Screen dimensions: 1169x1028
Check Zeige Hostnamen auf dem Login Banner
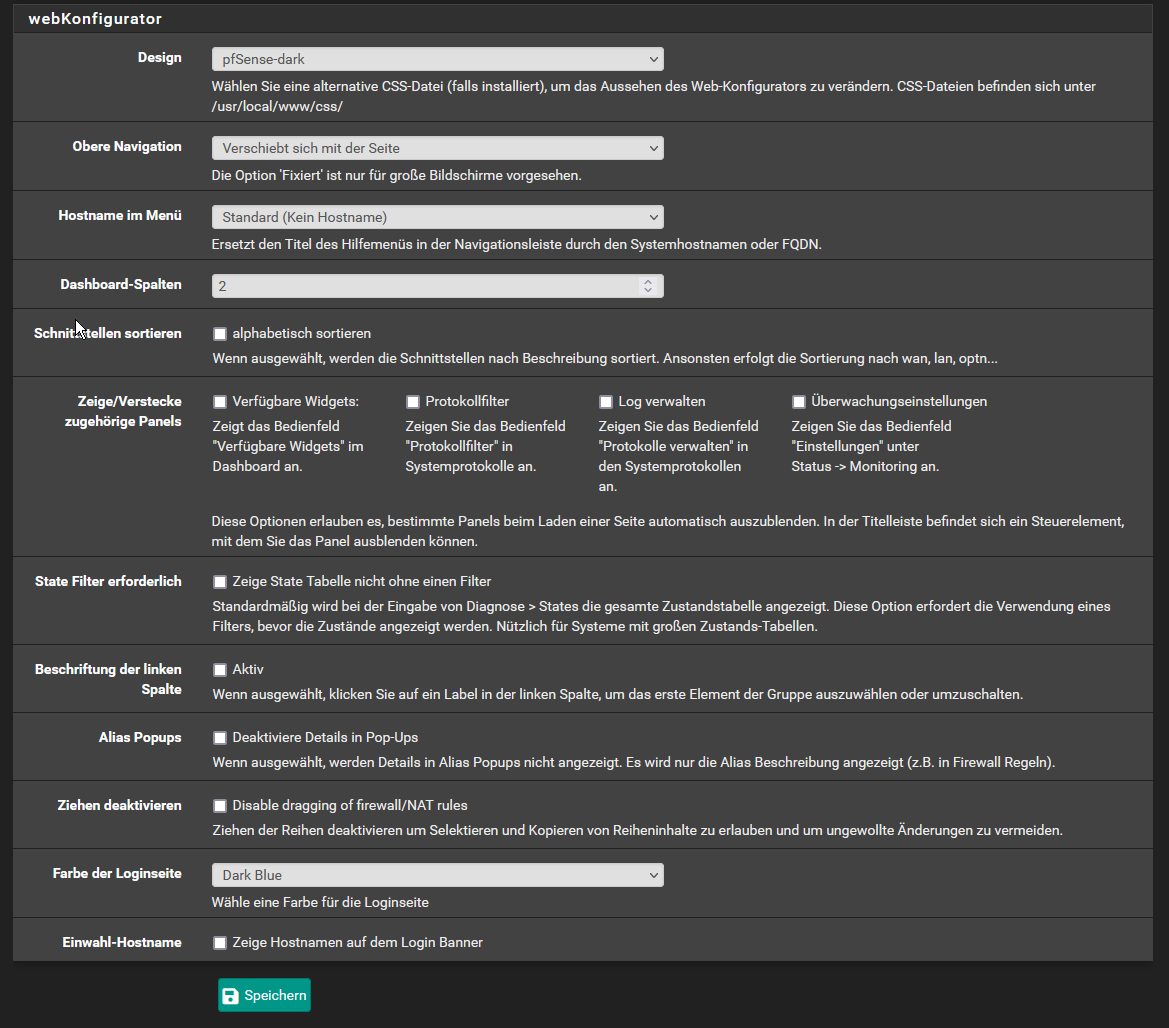click(220, 943)
